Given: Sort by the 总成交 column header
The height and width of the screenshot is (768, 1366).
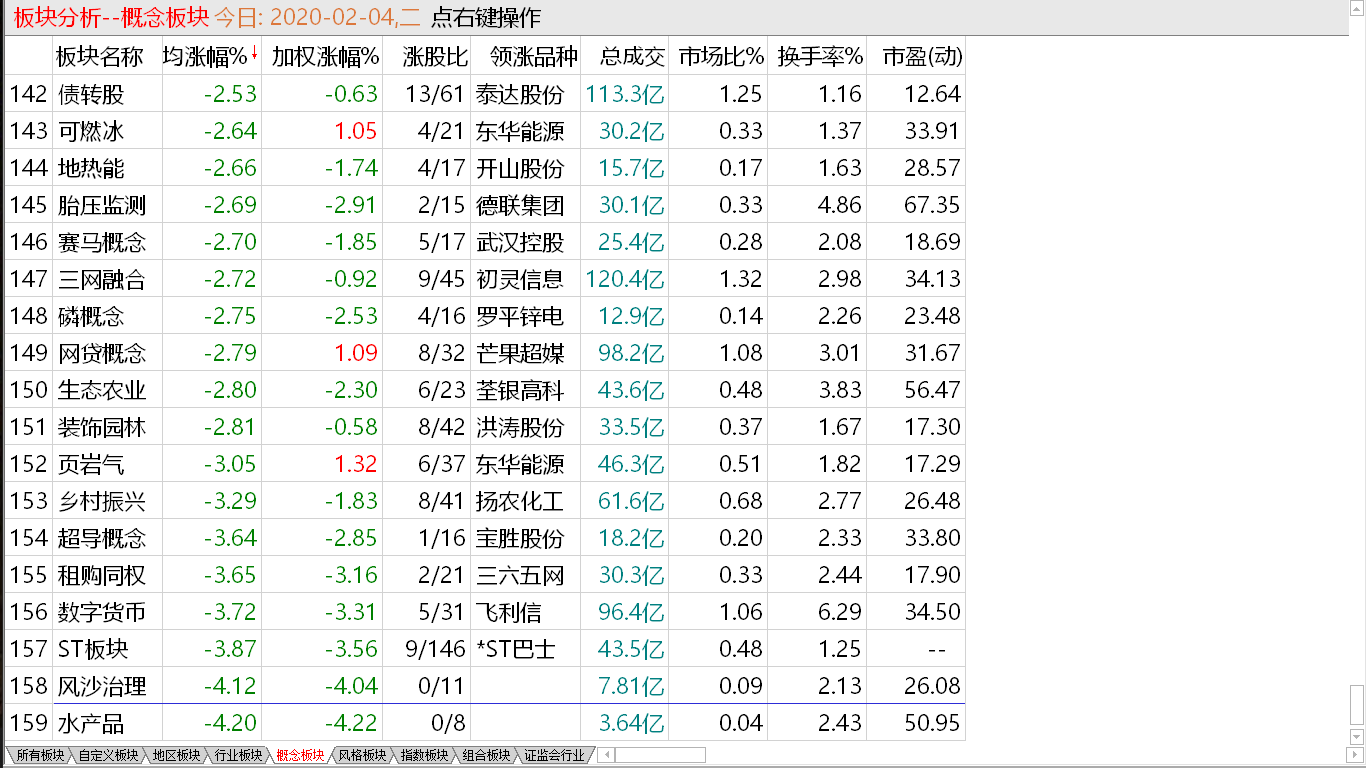Looking at the screenshot, I should coord(632,56).
